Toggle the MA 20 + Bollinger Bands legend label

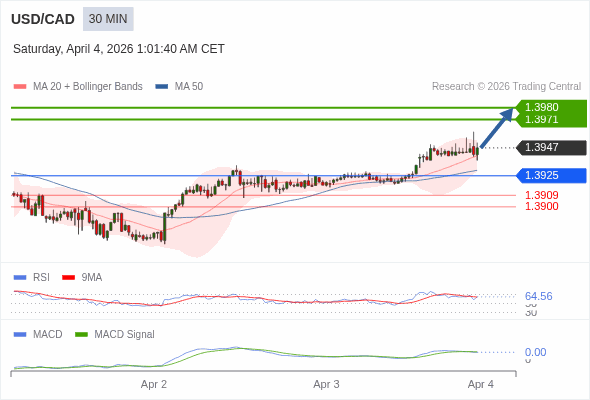[x=88, y=87]
